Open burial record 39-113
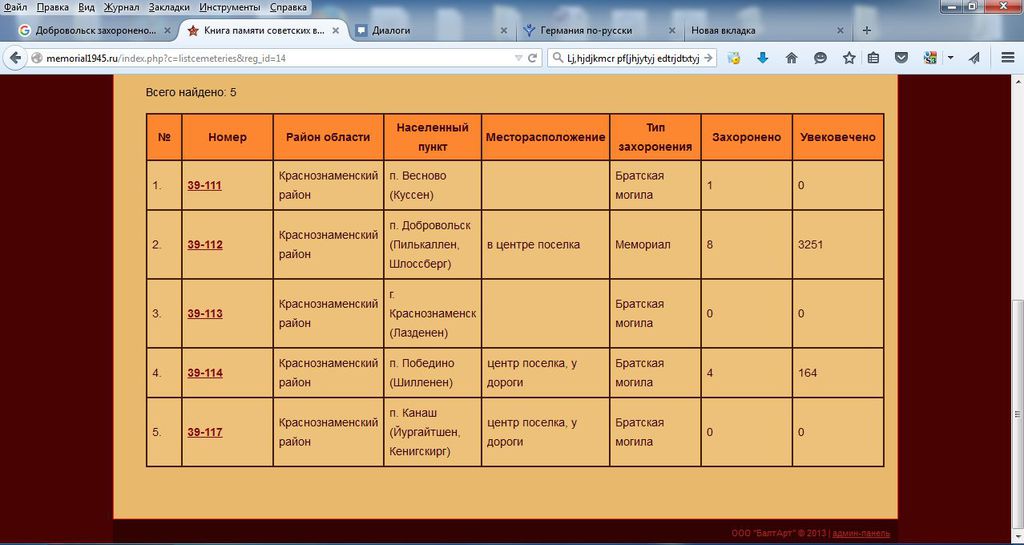Viewport: 1024px width, 545px height. coord(204,313)
